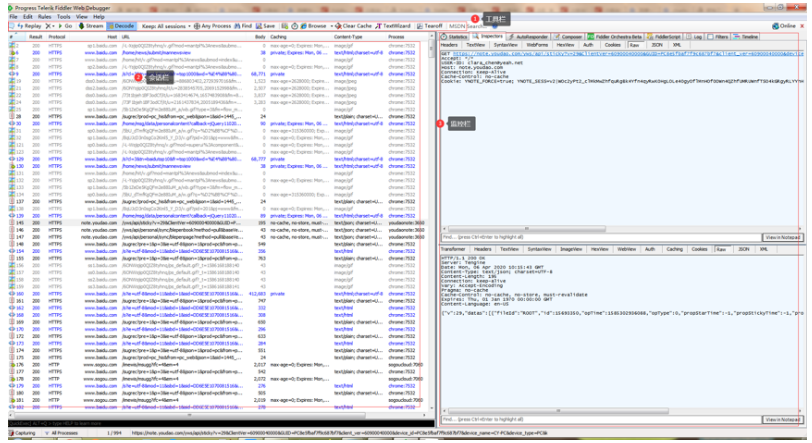
Task: Open the Keep: All sessions dropdown
Action: tap(166, 26)
